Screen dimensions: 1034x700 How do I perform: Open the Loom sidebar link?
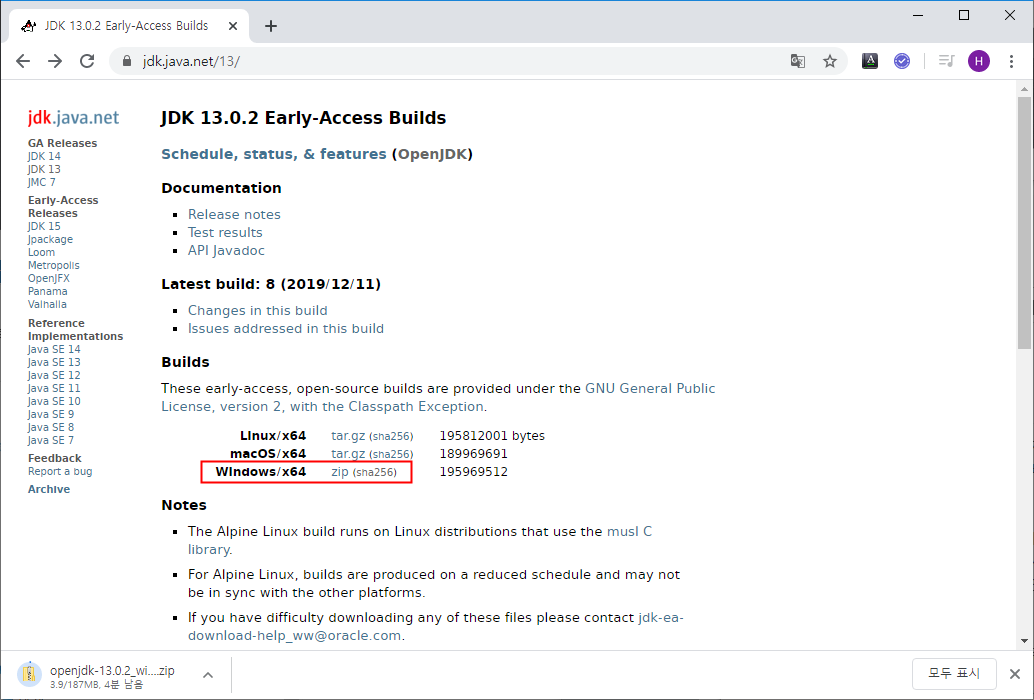tap(42, 252)
